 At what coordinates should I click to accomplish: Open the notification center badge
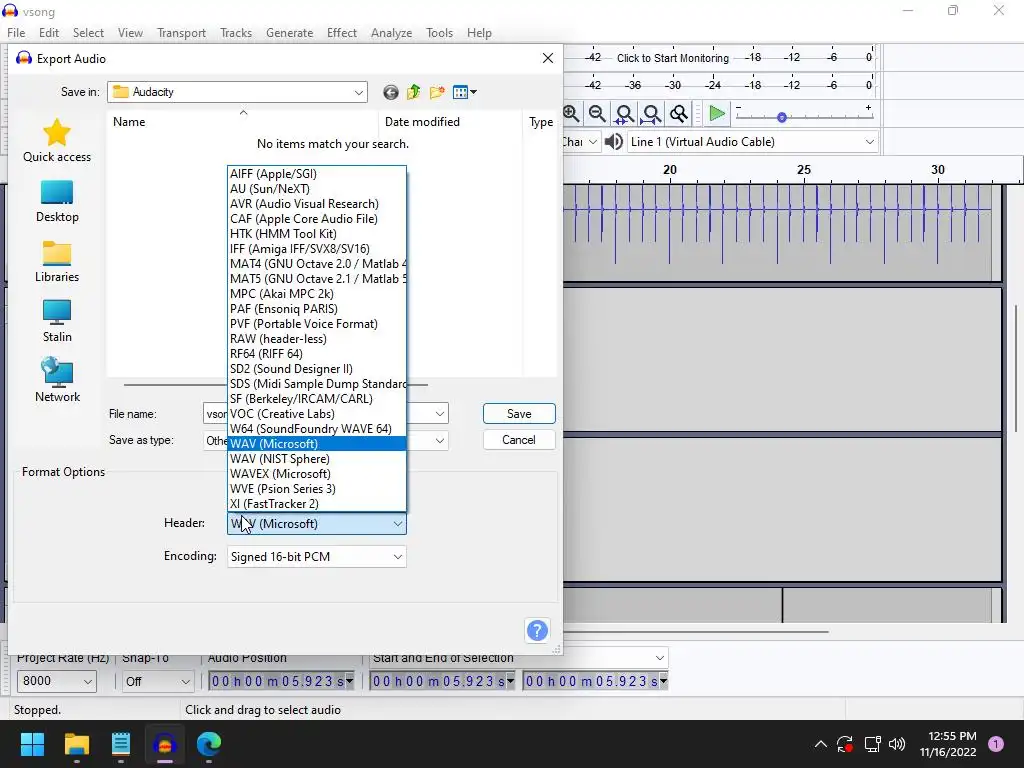pyautogui.click(x=995, y=743)
